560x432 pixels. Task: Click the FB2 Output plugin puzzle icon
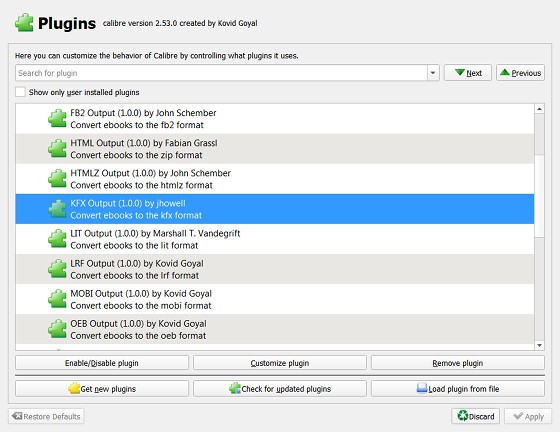(57, 119)
